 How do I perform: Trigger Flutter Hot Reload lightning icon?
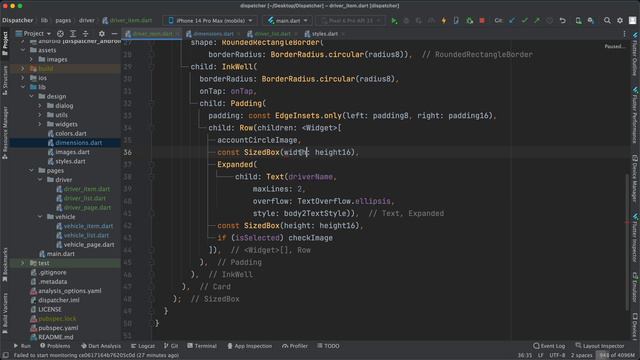point(444,20)
